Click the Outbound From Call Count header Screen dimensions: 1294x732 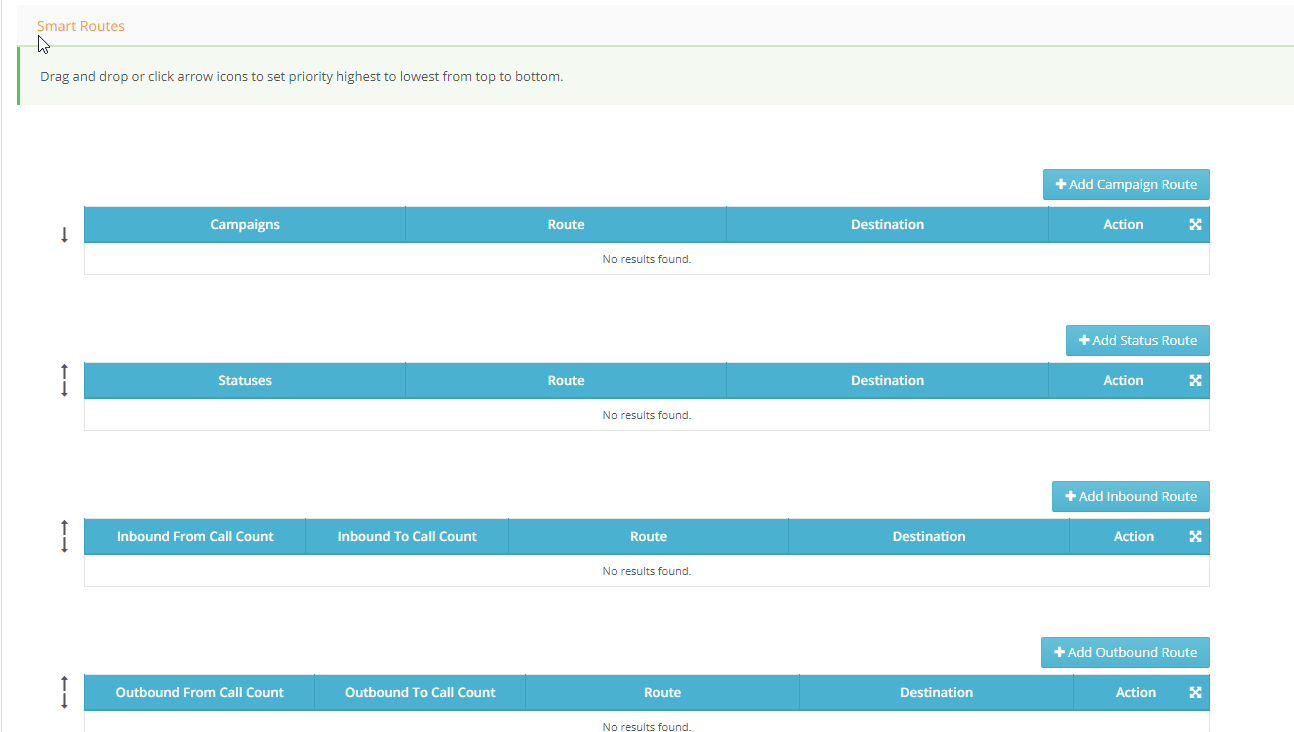[200, 692]
